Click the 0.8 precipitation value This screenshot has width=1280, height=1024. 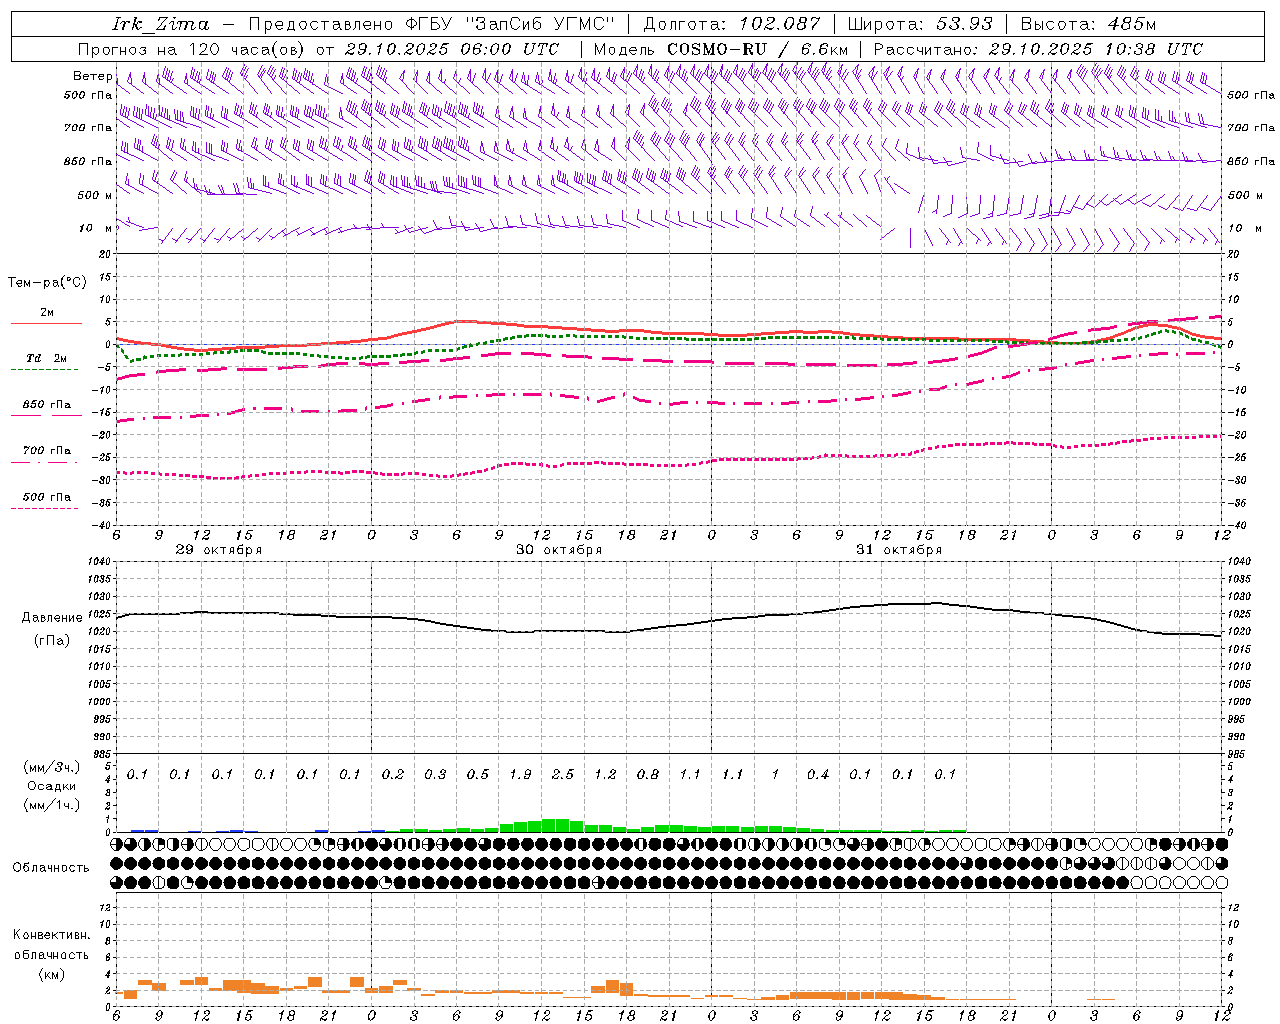pos(648,774)
